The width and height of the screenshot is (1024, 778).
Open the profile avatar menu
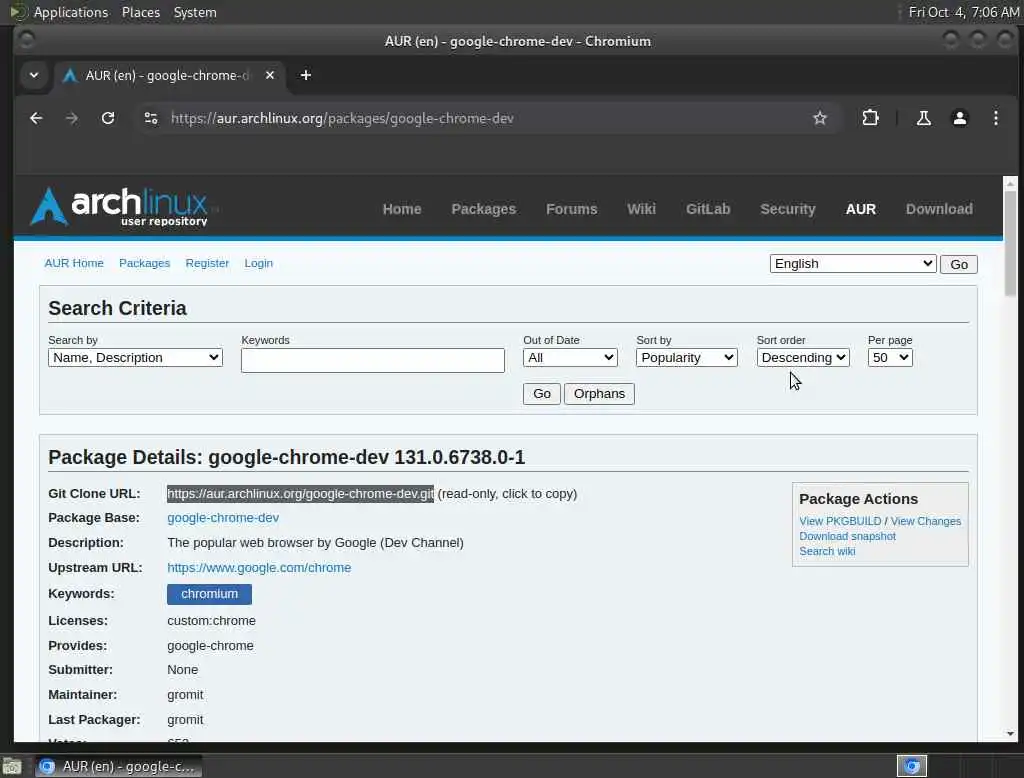(x=959, y=118)
